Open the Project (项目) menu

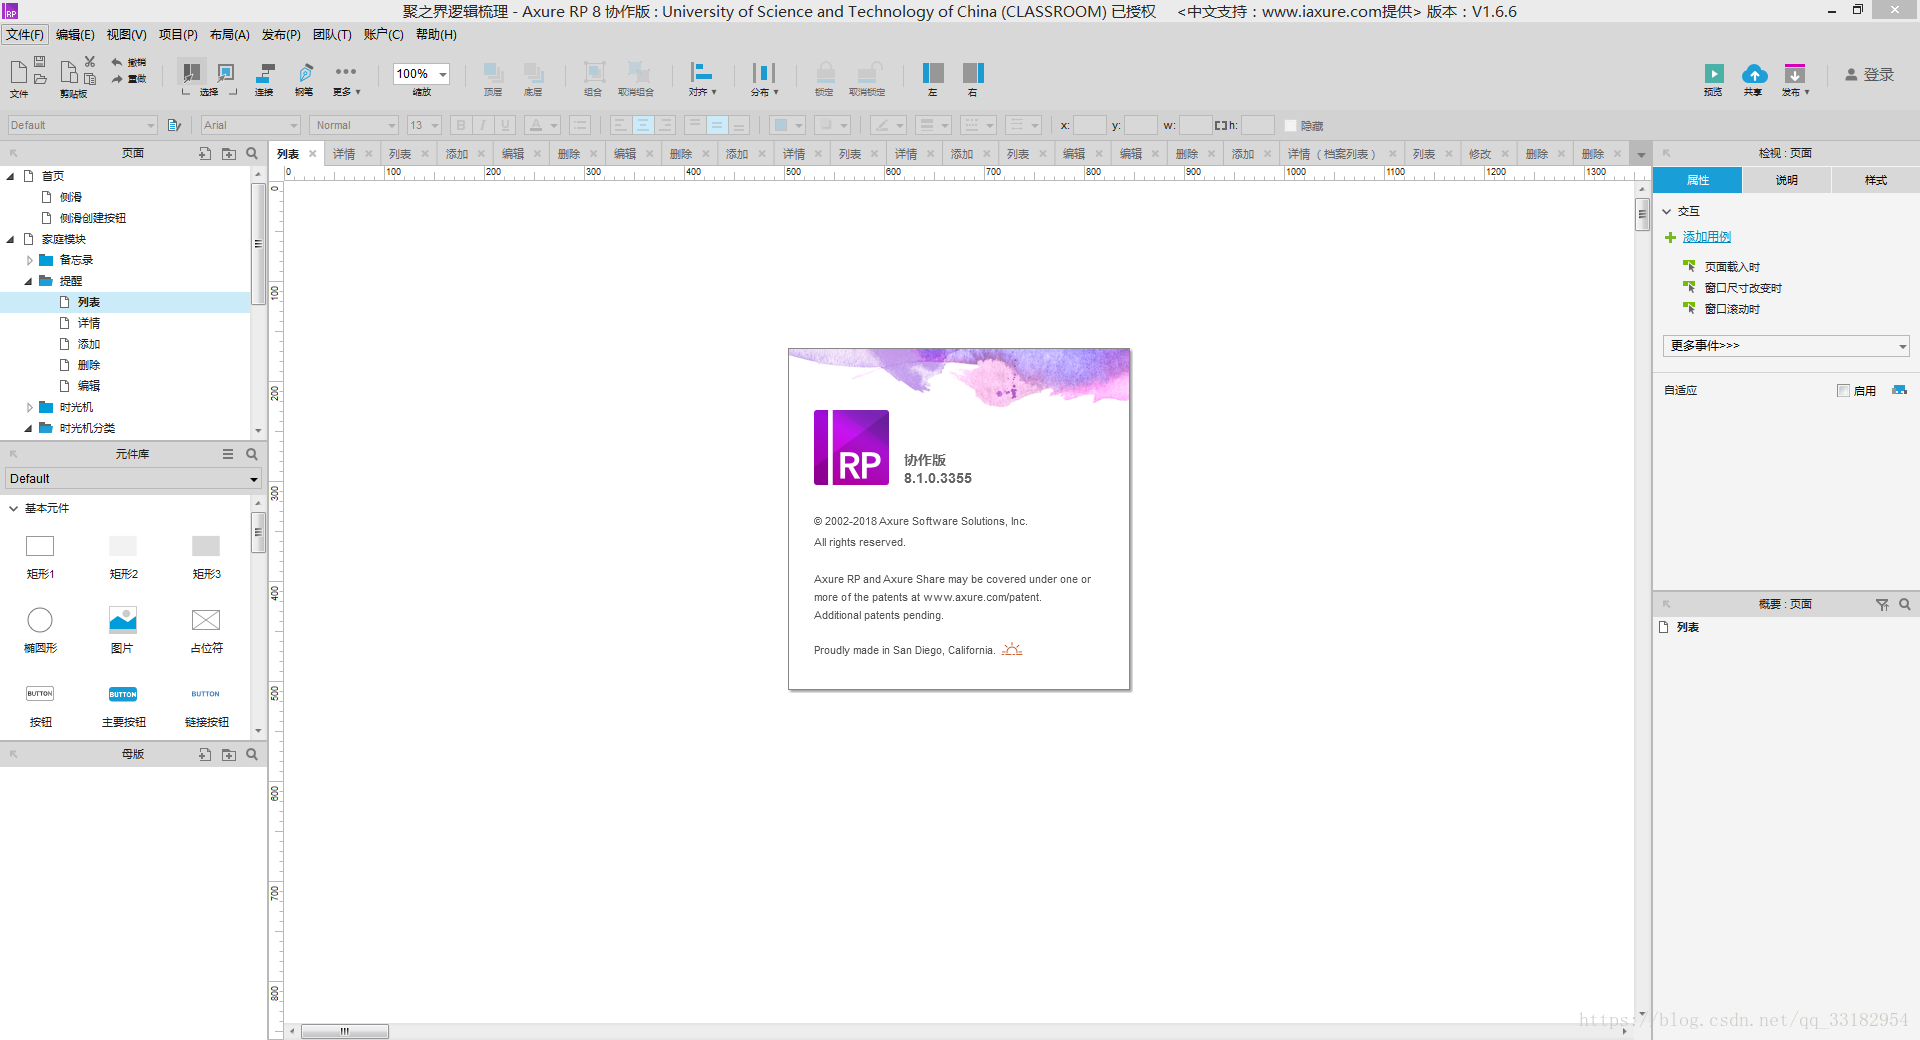[178, 35]
